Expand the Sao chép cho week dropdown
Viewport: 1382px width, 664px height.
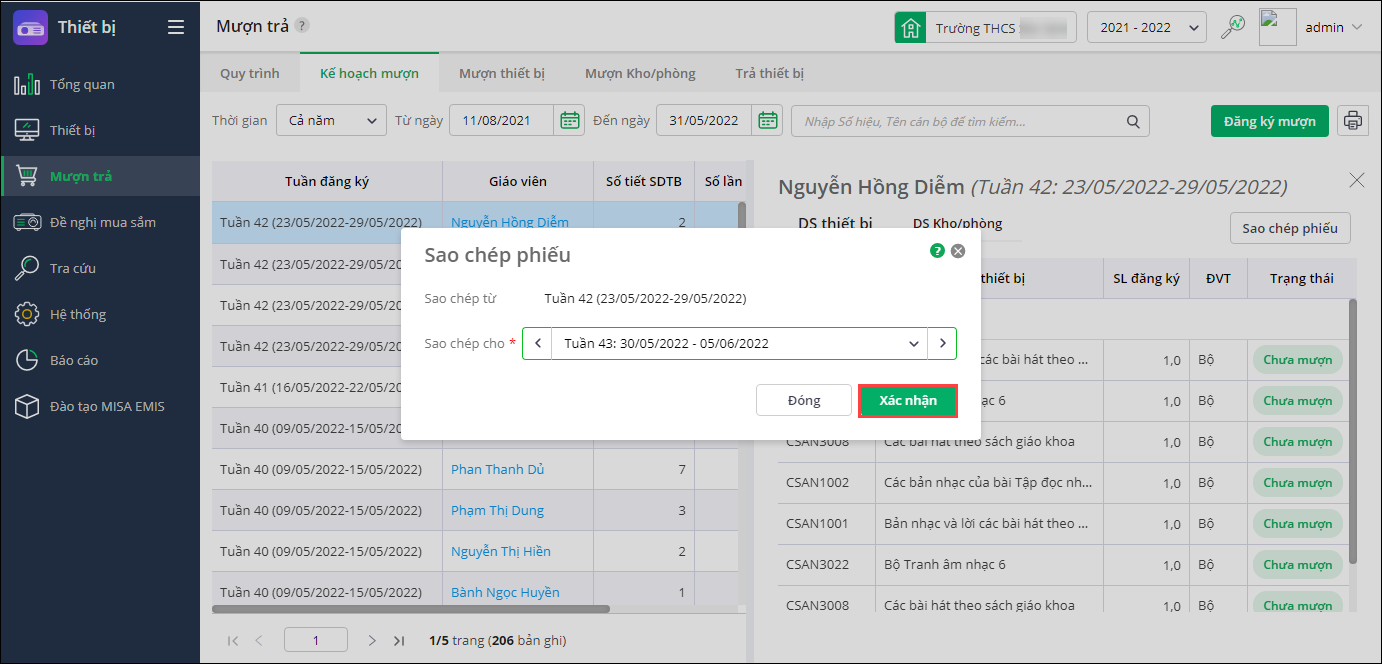[913, 343]
